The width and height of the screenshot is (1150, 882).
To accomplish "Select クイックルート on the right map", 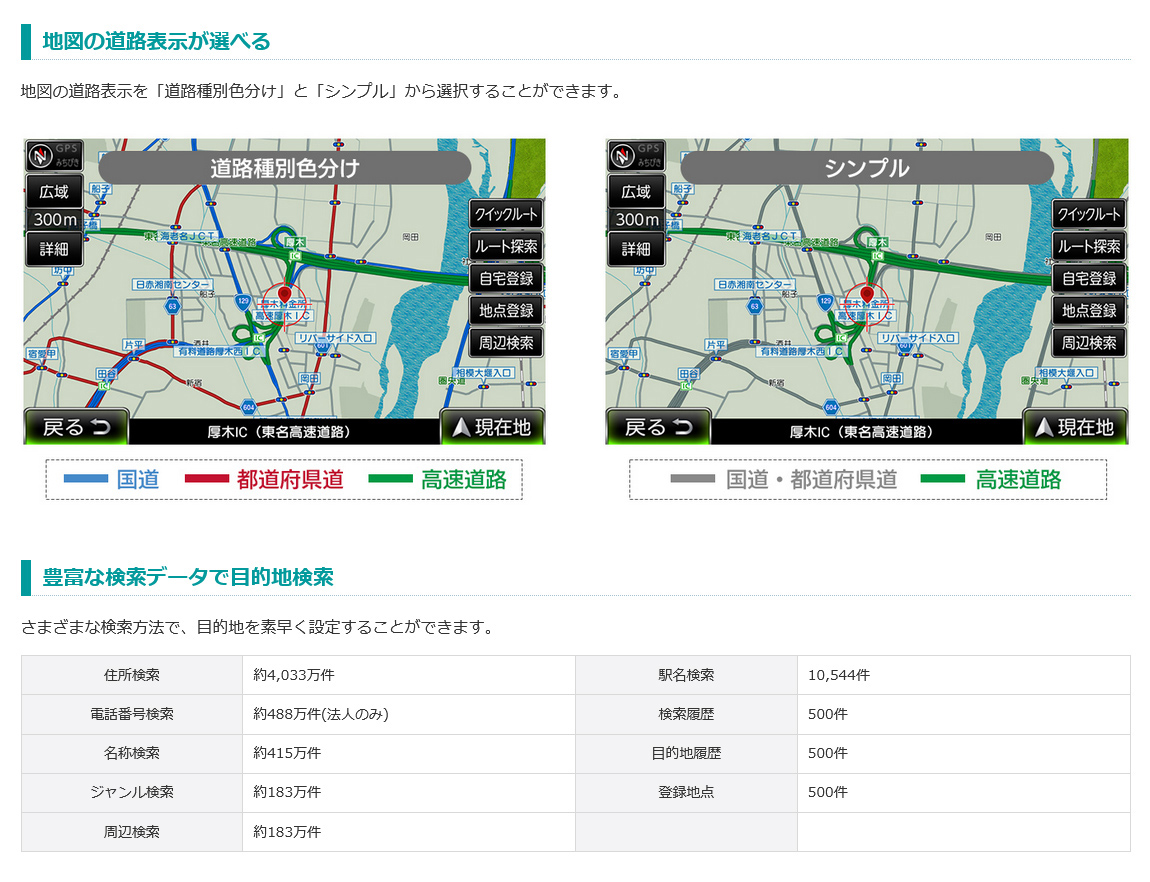I will click(x=1089, y=214).
